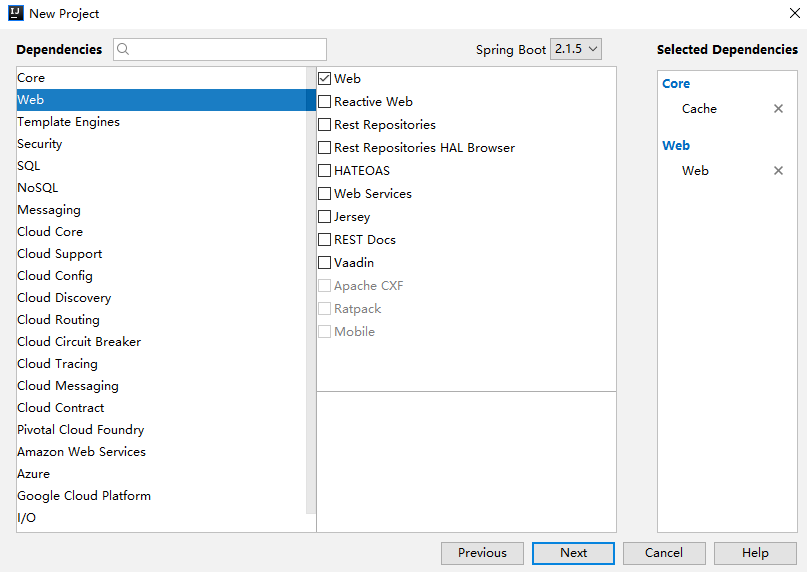The height and width of the screenshot is (572, 807).
Task: Click the search magnifier icon
Action: coord(124,49)
